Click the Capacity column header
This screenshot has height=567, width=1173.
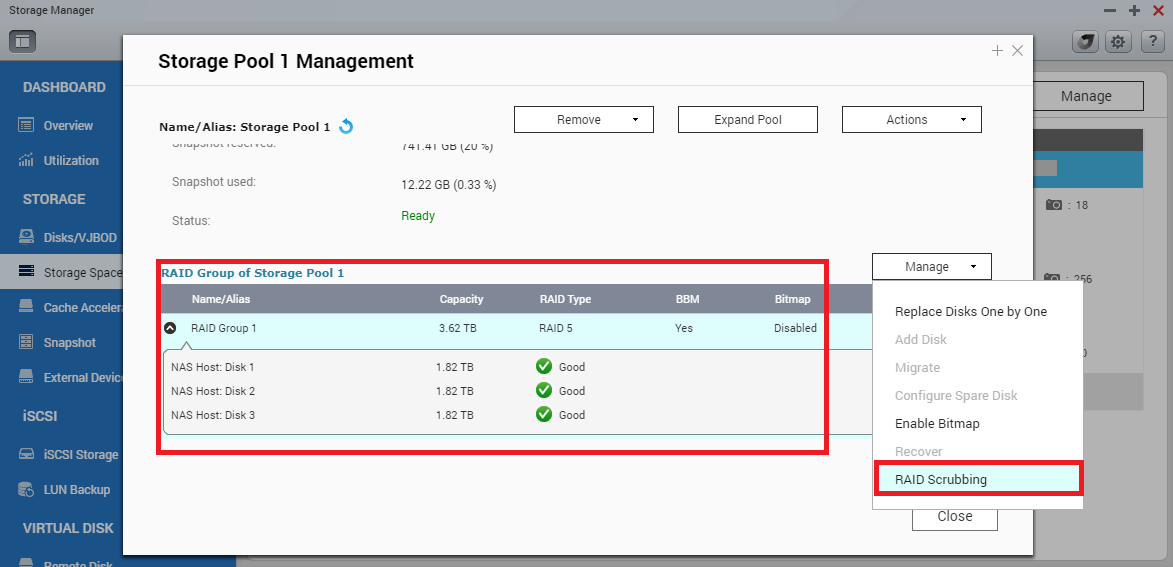[461, 299]
